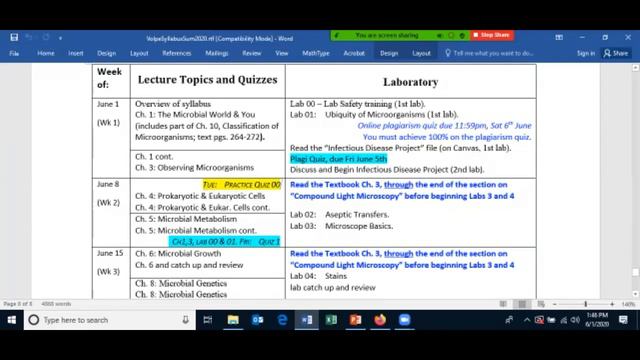Click the zoom in plus button
This screenshot has width=640, height=360.
tap(612, 304)
